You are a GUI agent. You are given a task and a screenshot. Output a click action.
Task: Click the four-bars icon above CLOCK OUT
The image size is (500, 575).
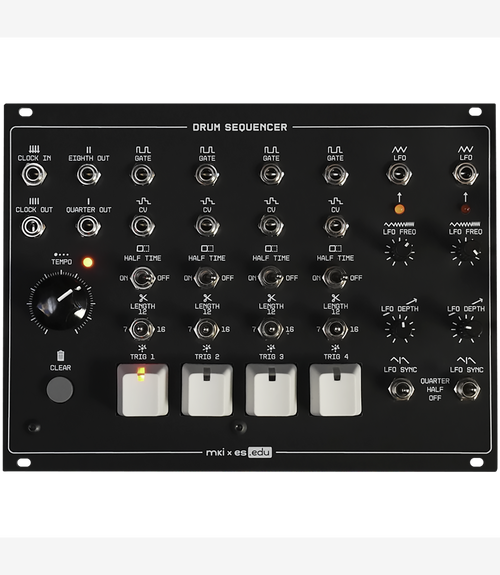click(34, 201)
